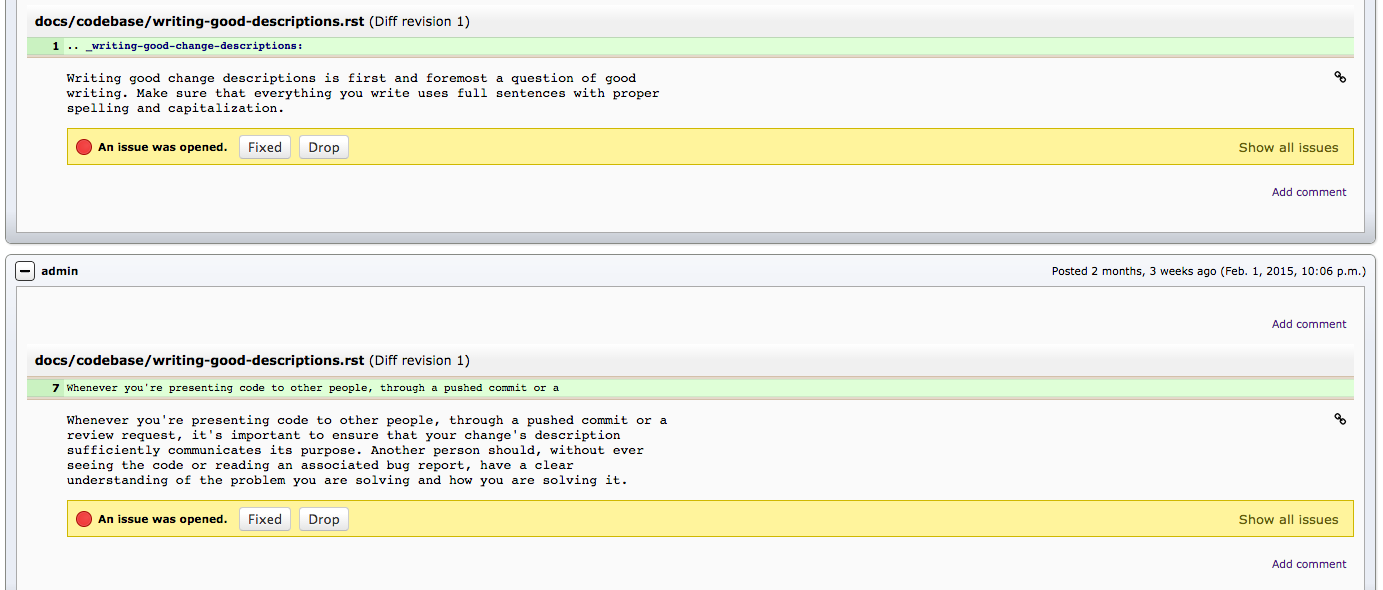The height and width of the screenshot is (590, 1383).
Task: Drop the review-request description issue
Action: click(x=324, y=519)
